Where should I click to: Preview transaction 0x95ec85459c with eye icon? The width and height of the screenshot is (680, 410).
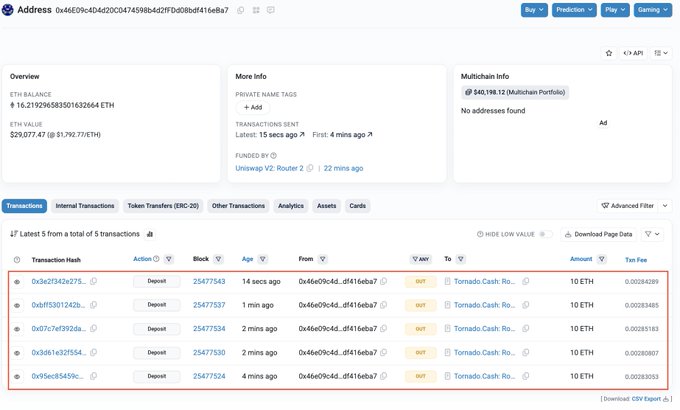pos(17,377)
